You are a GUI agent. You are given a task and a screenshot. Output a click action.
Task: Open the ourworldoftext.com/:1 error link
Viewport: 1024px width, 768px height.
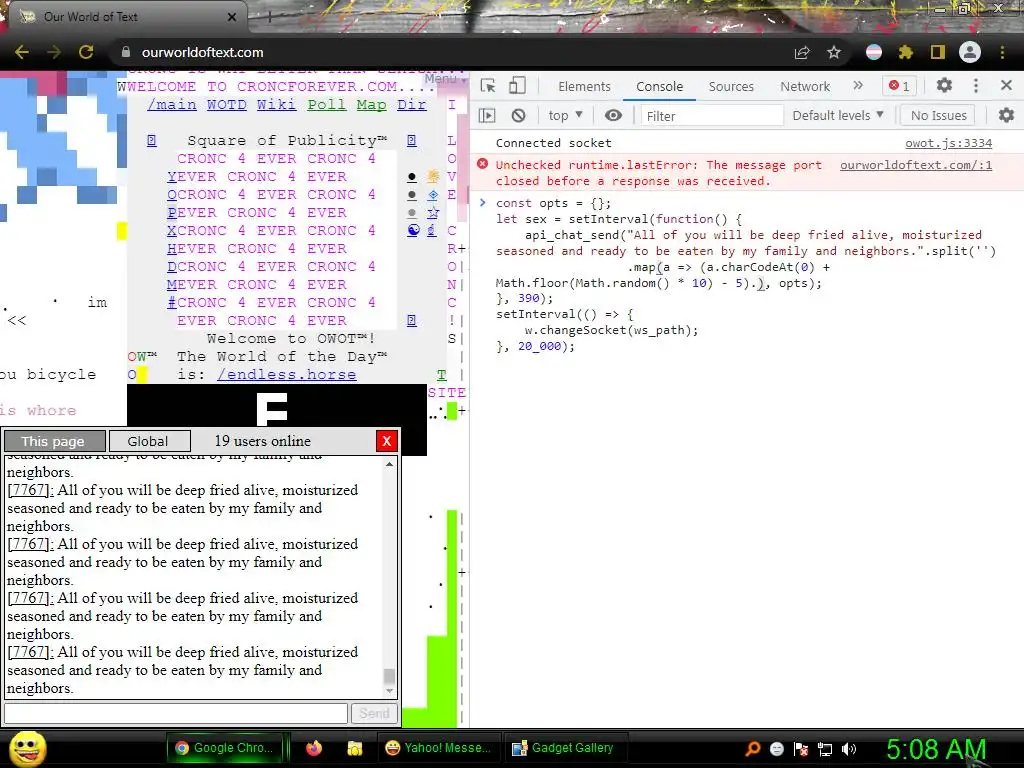pyautogui.click(x=916, y=165)
